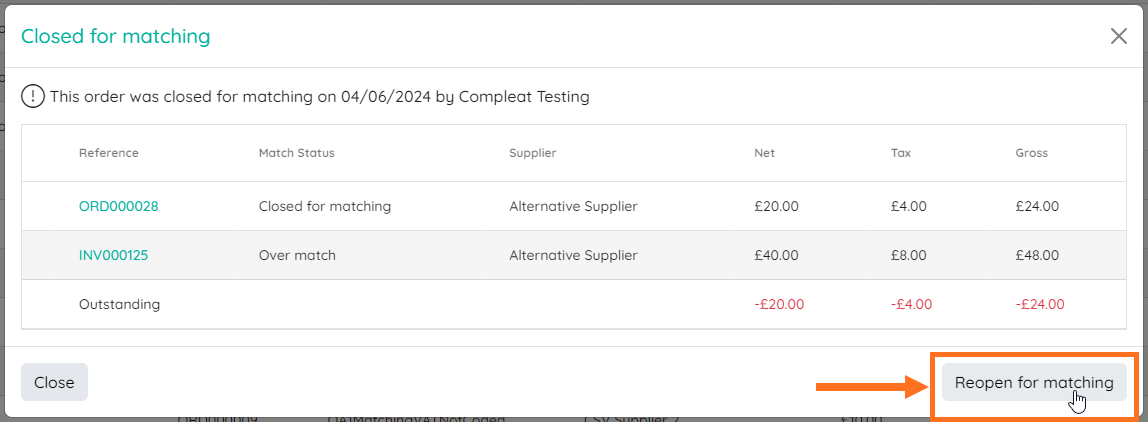
Task: Click the Net column header
Action: pyautogui.click(x=764, y=153)
